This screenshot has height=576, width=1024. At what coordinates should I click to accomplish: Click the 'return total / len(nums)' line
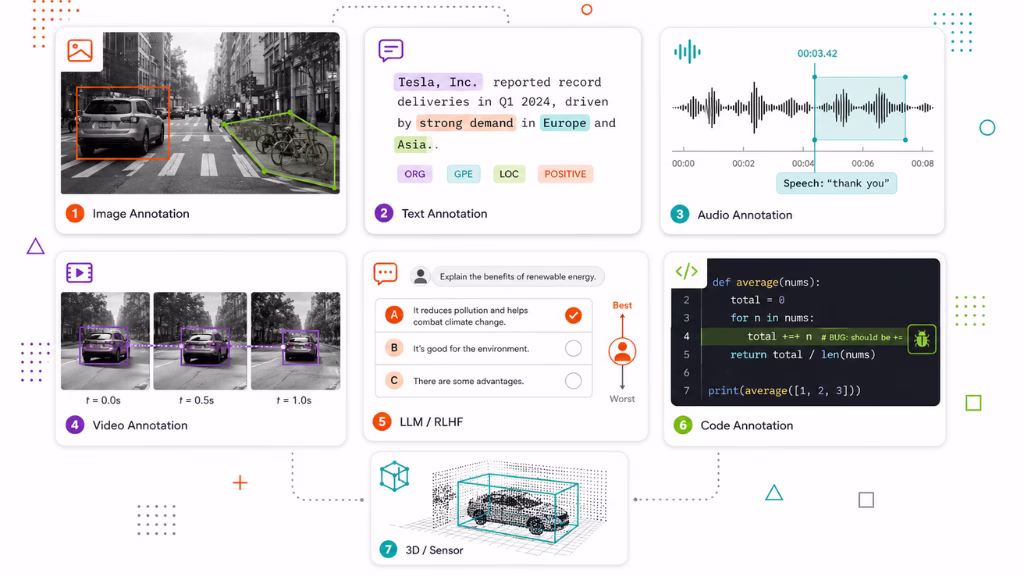point(803,355)
